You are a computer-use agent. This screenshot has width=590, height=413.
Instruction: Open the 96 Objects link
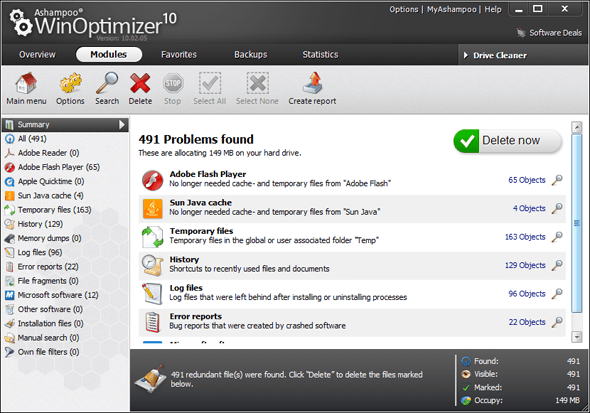point(527,294)
